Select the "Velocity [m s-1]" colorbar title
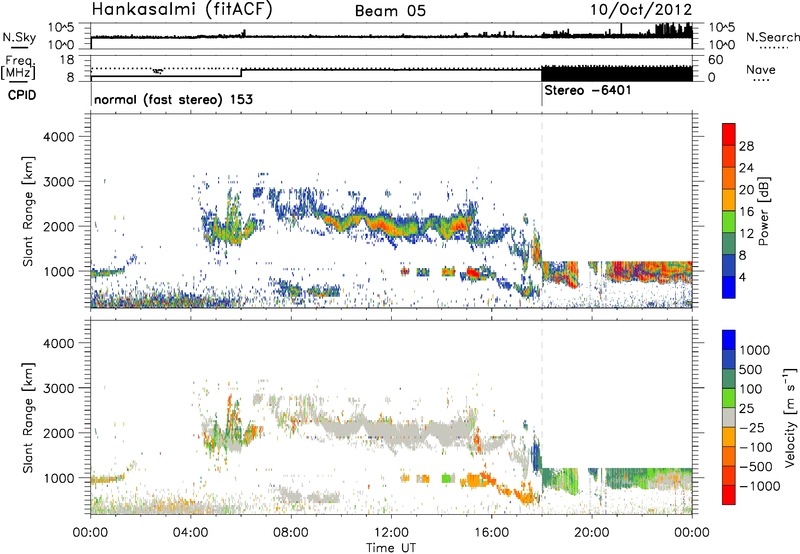 (x=790, y=417)
